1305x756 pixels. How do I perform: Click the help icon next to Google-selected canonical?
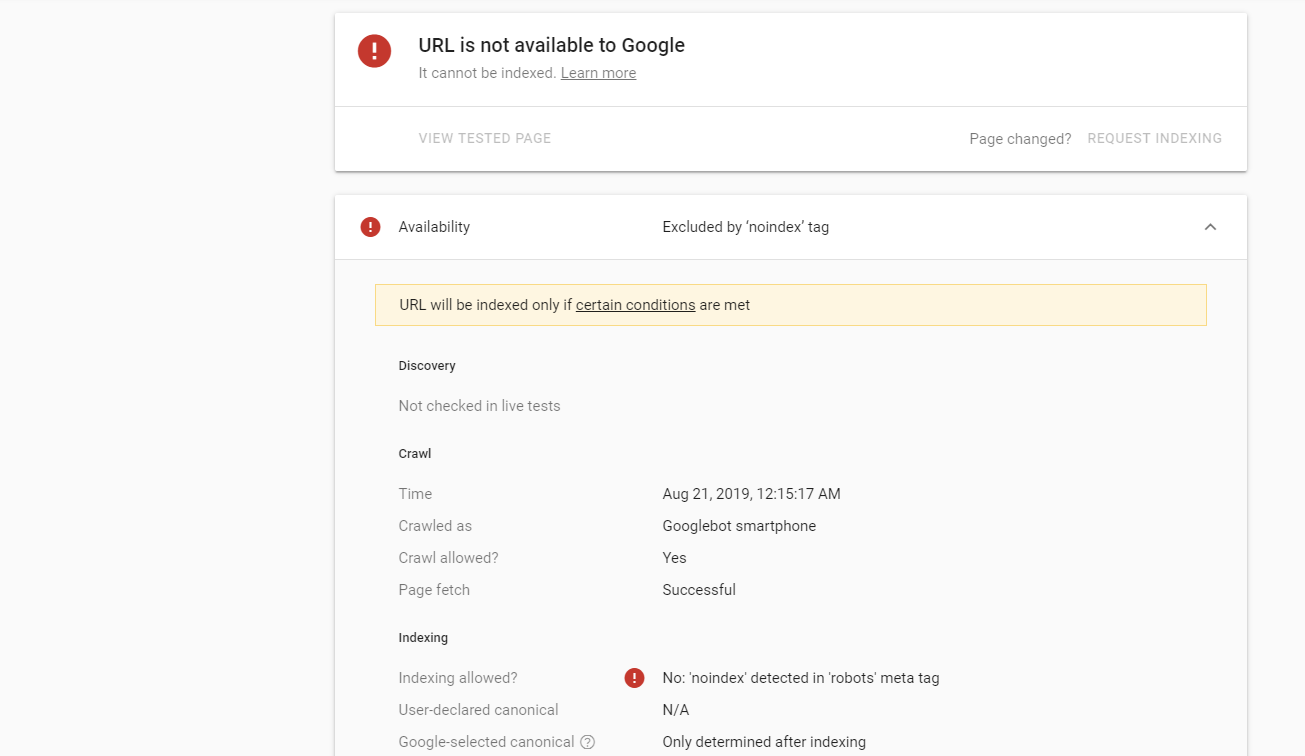588,742
